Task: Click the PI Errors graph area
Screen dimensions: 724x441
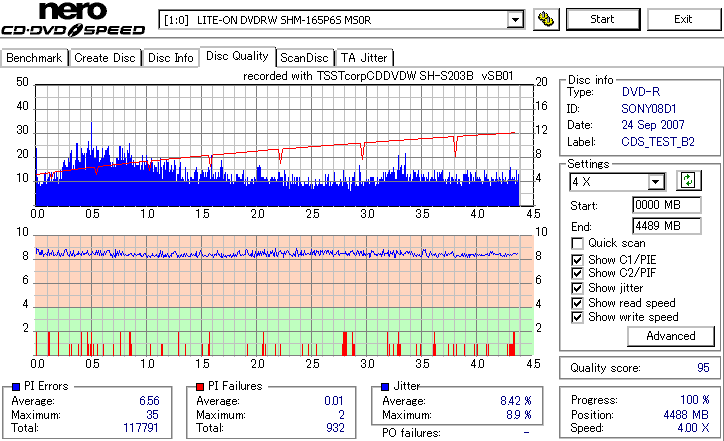Action: 284,145
